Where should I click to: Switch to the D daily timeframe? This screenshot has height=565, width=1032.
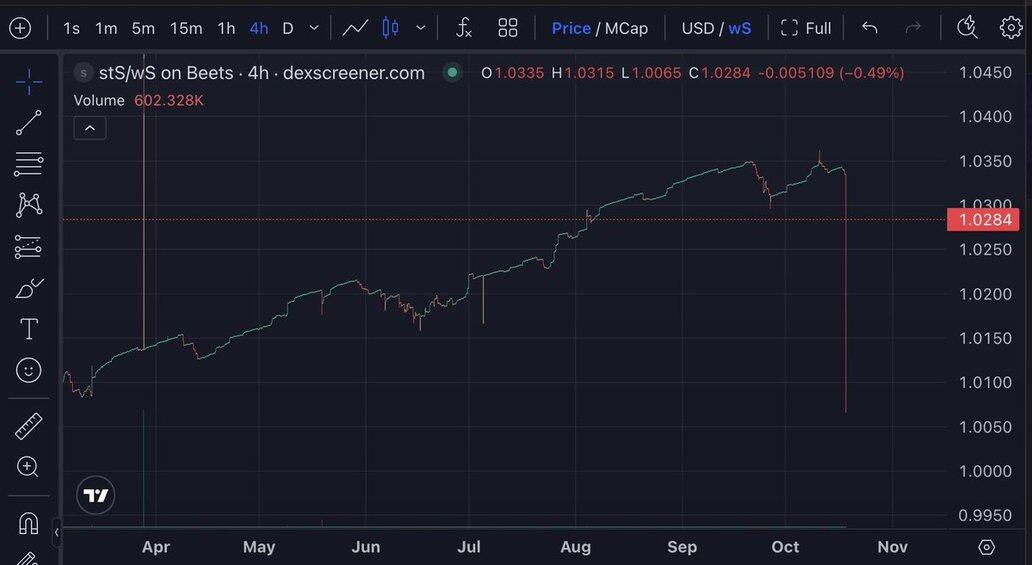[288, 28]
